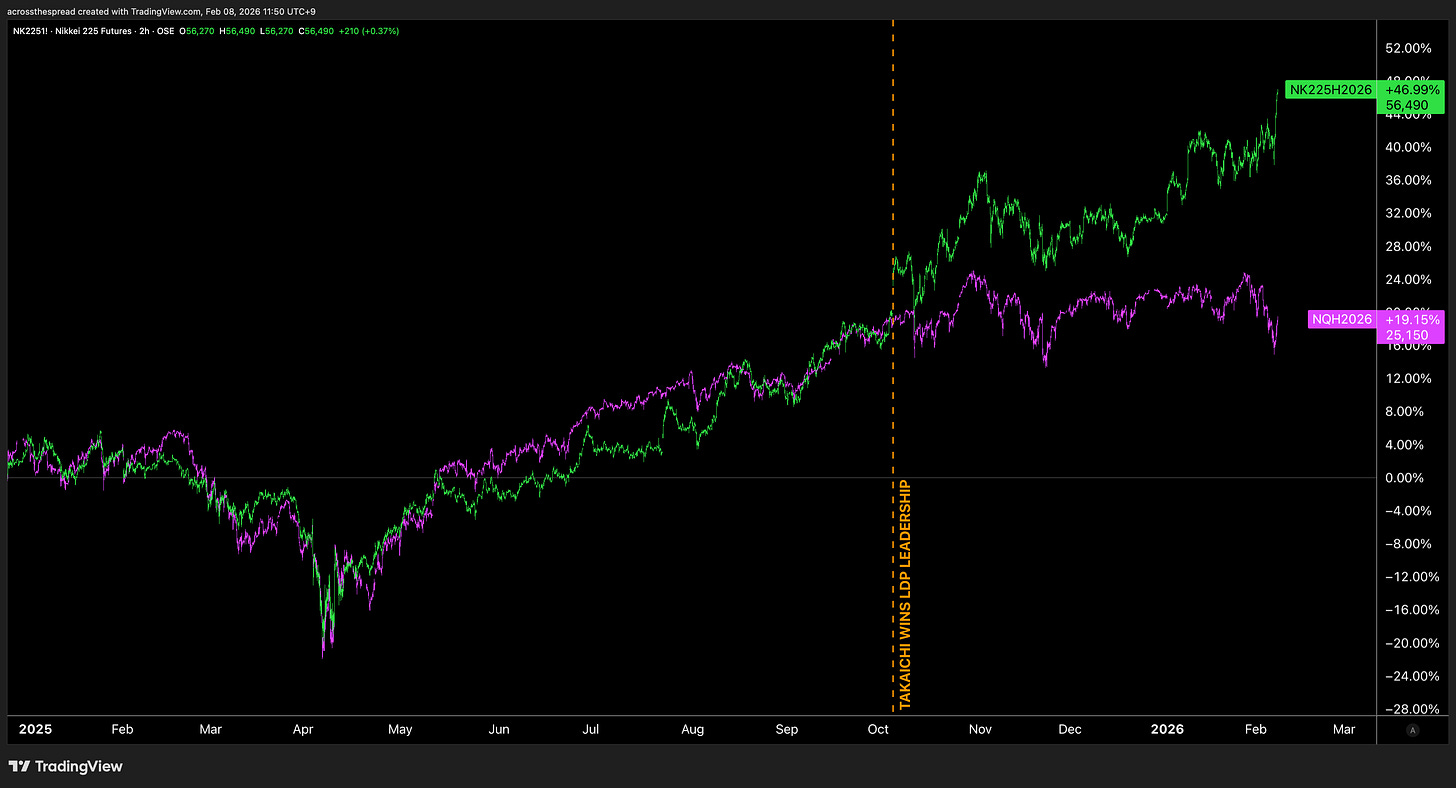
Task: Click the "Oct" time axis label
Action: point(879,730)
